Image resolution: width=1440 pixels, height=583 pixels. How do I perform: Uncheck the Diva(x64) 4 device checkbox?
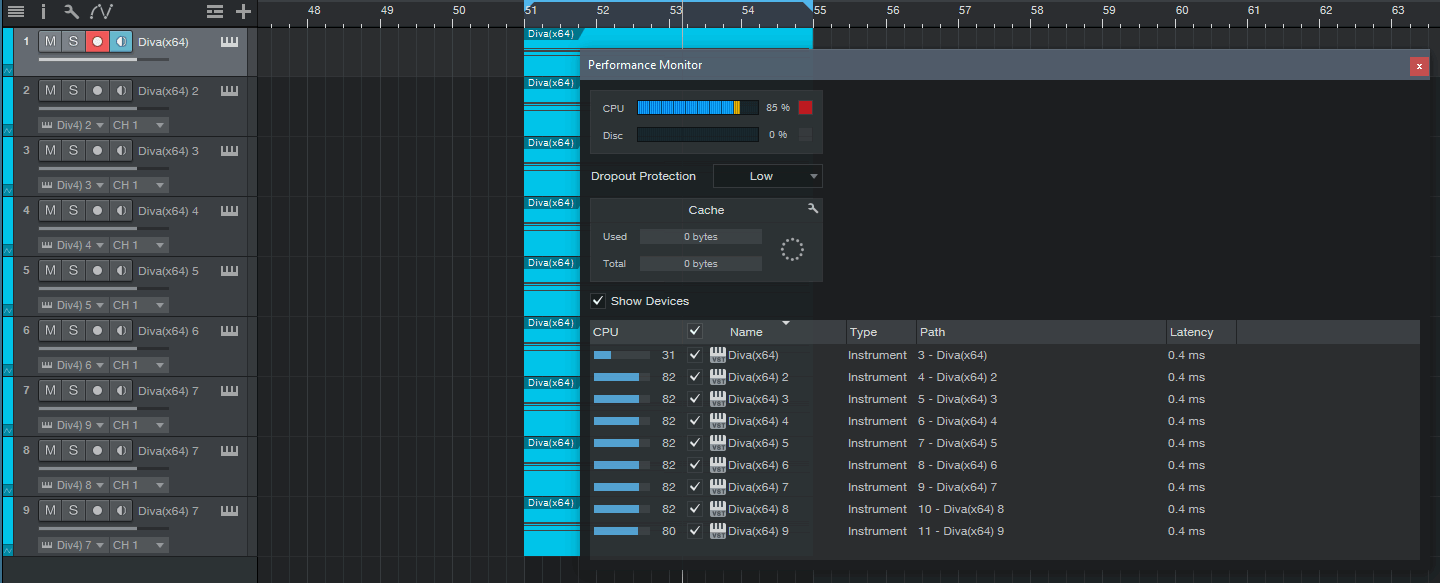(695, 421)
